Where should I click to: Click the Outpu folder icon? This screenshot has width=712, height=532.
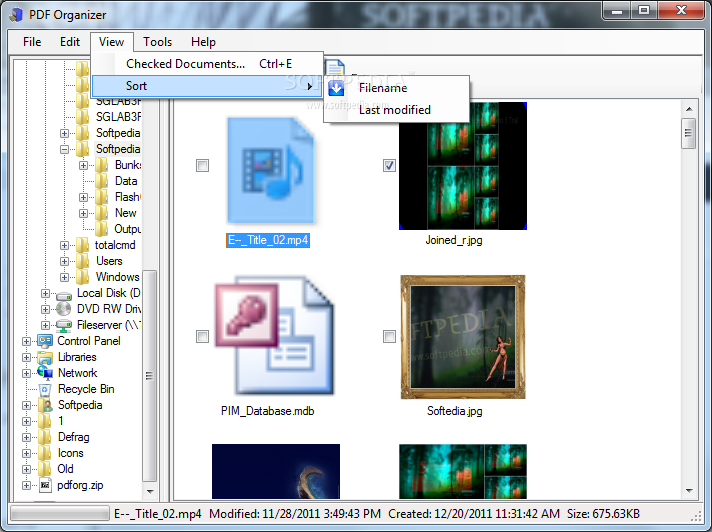[102, 229]
